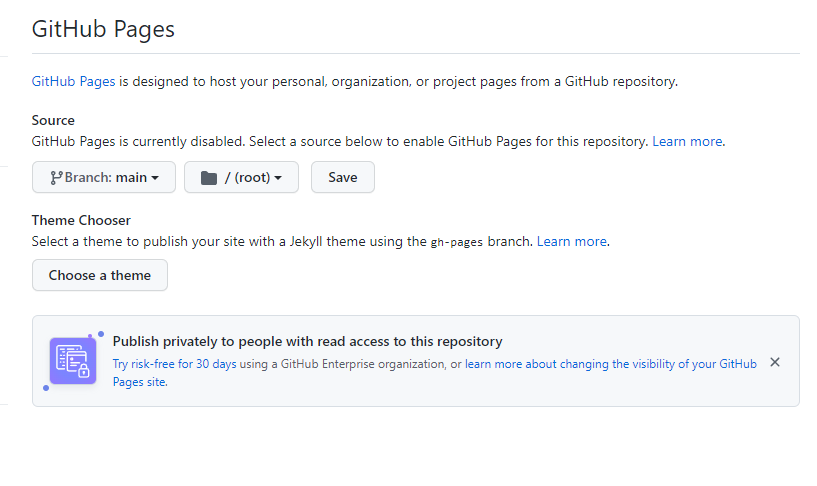Click the folder icon beside / (root)
Viewport: 817px width, 486px height.
click(208, 178)
